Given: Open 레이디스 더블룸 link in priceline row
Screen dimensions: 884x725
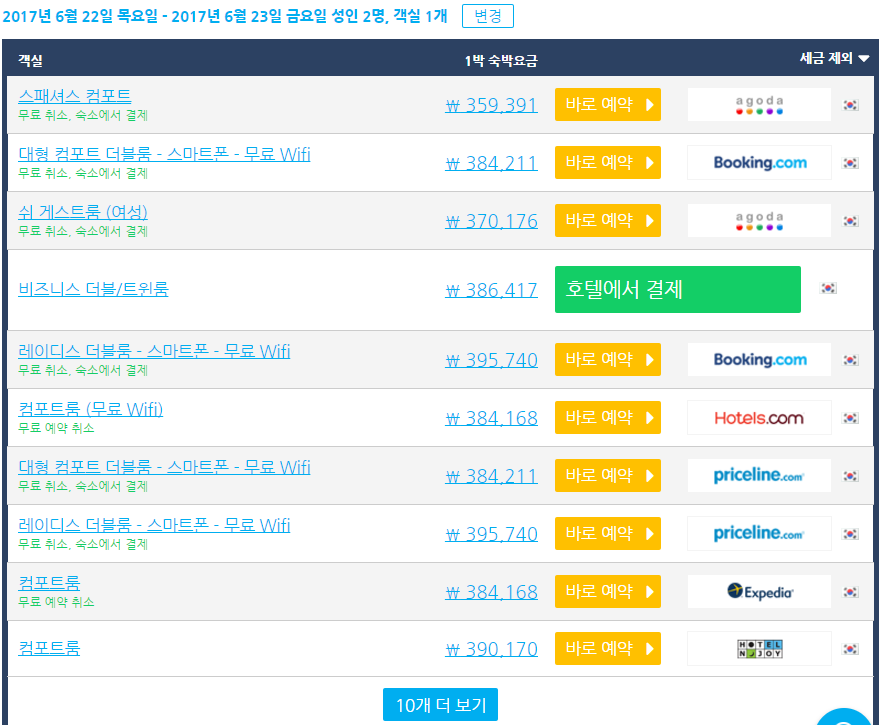Looking at the screenshot, I should (x=154, y=525).
